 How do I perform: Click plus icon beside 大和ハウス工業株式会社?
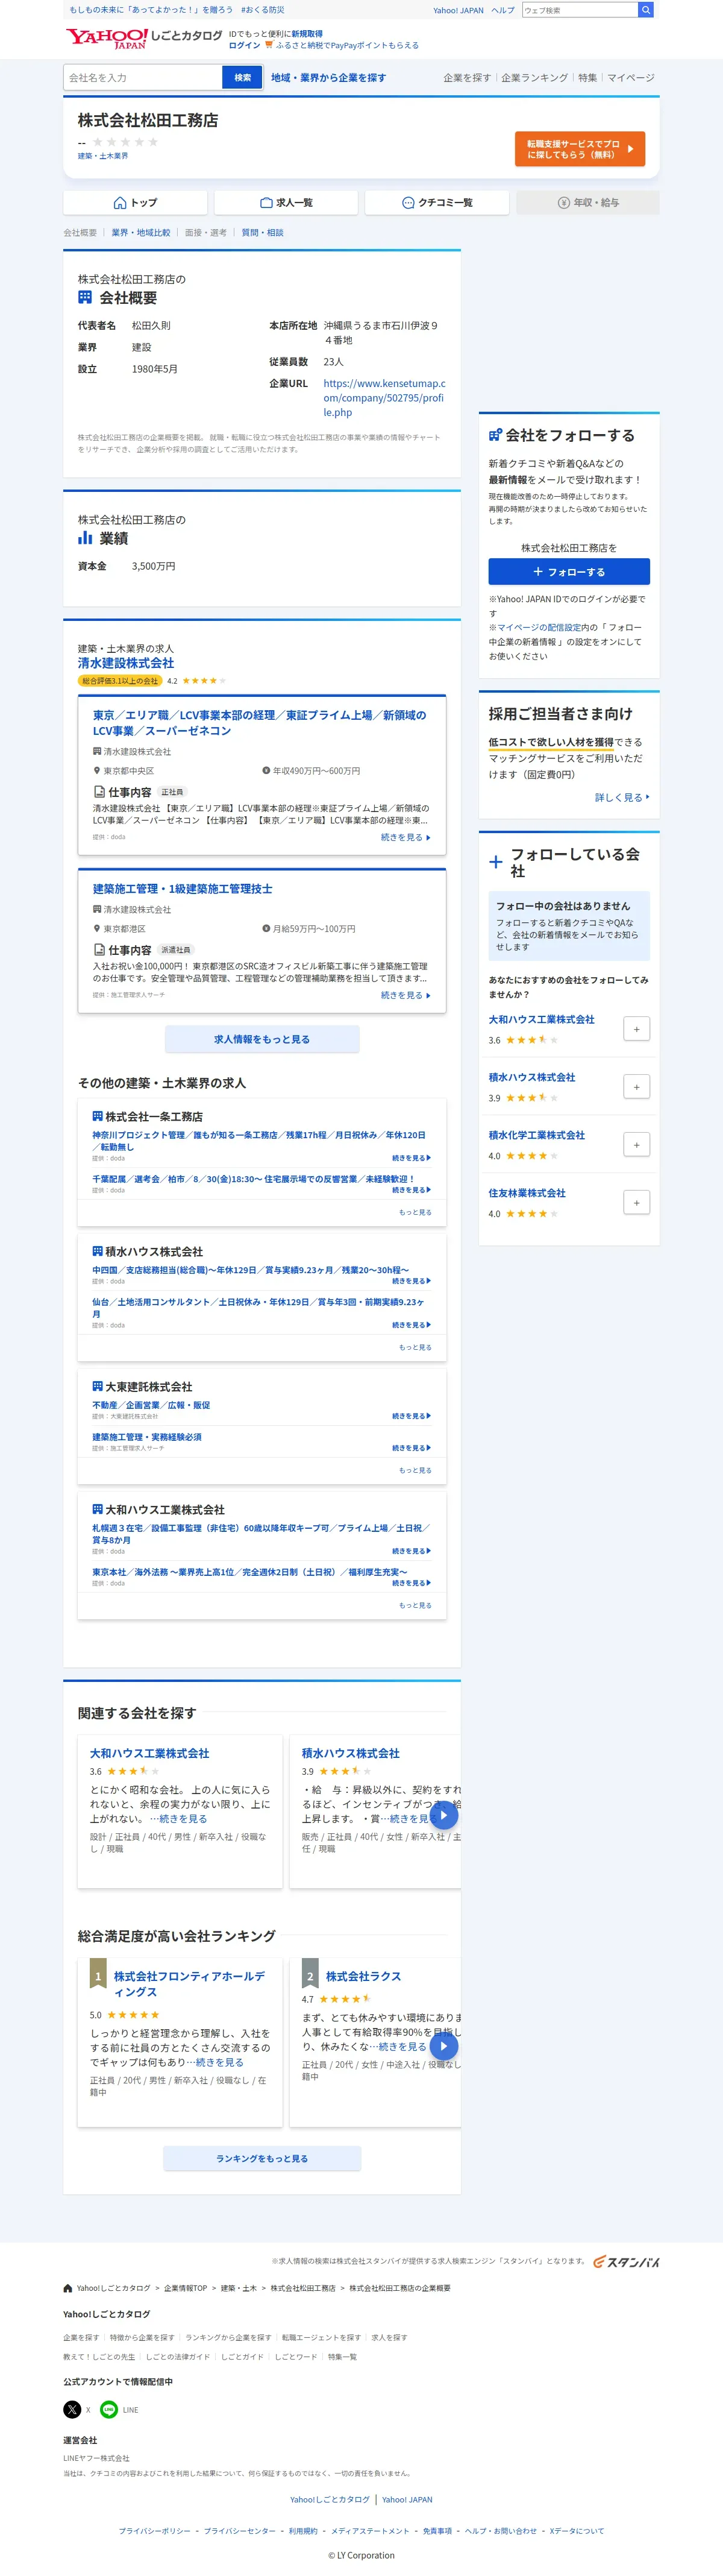pos(637,1029)
